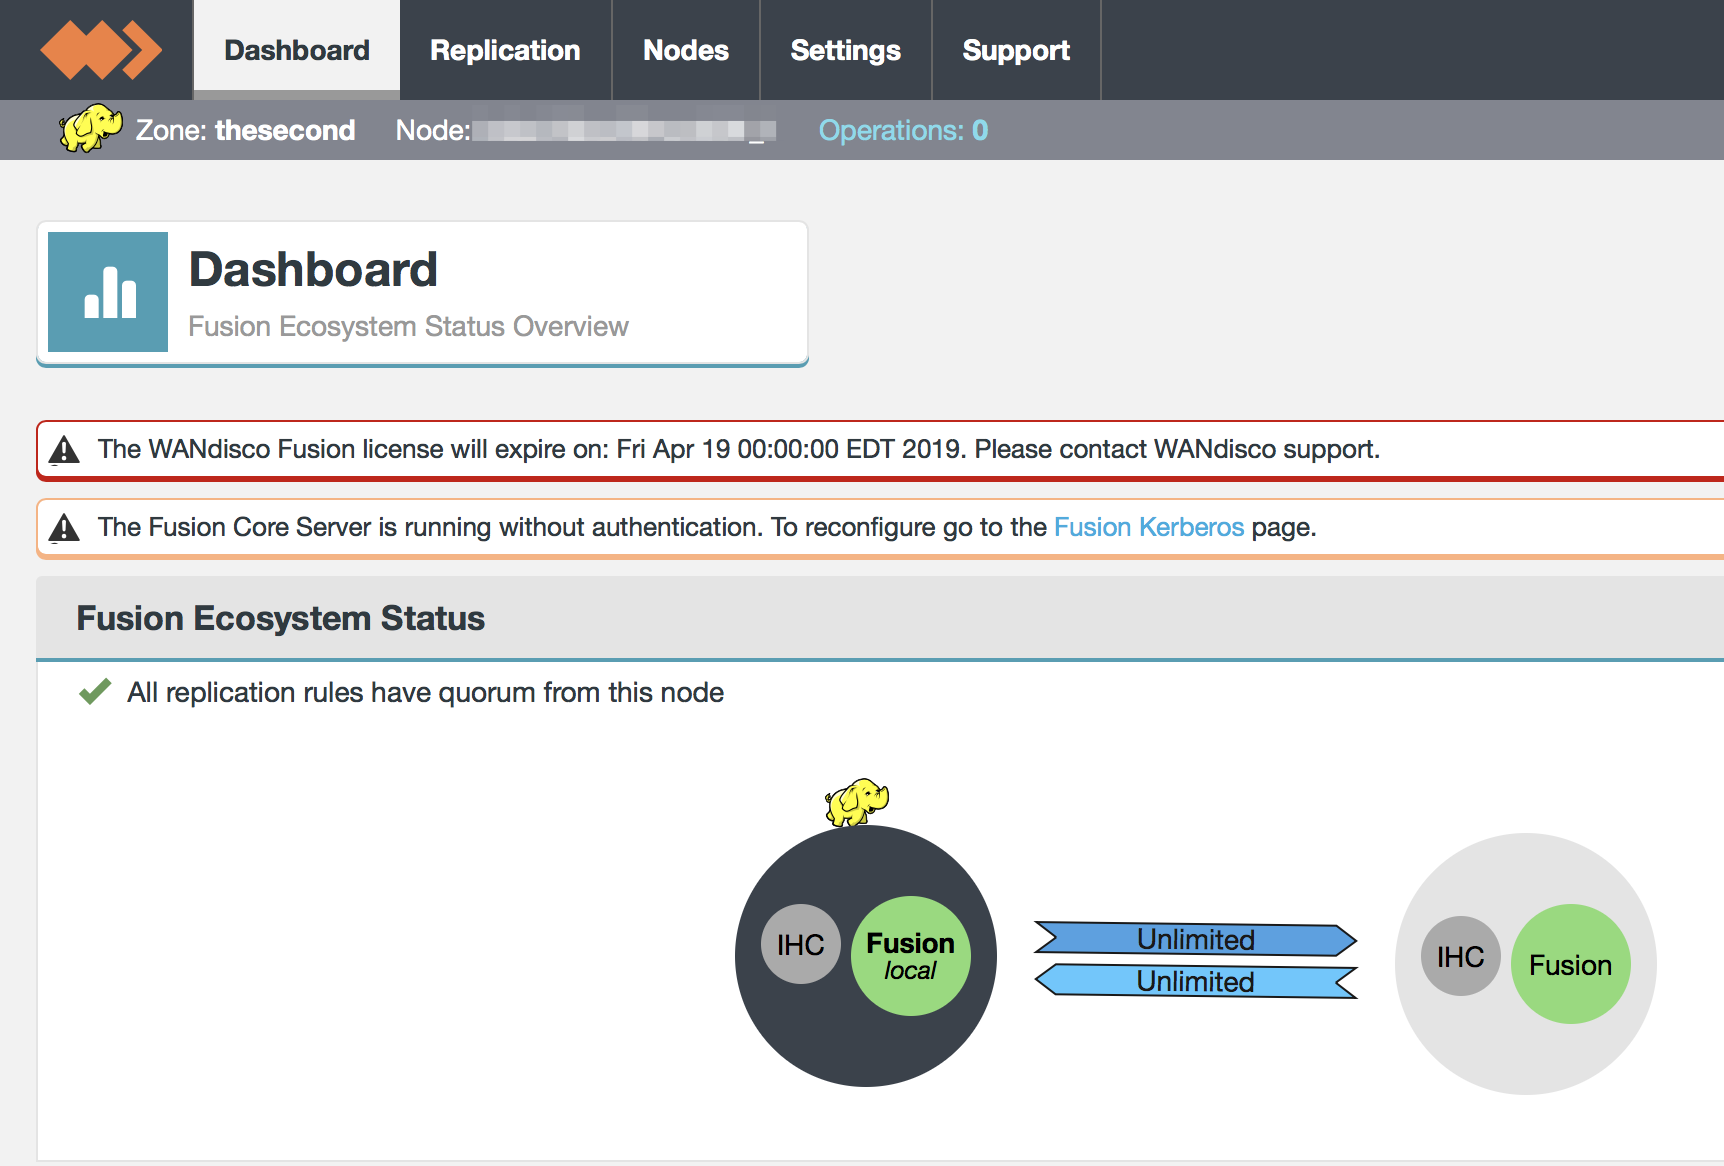Screen dimensions: 1724x1166
Task: Click the Fusion local node circle
Action: [911, 956]
